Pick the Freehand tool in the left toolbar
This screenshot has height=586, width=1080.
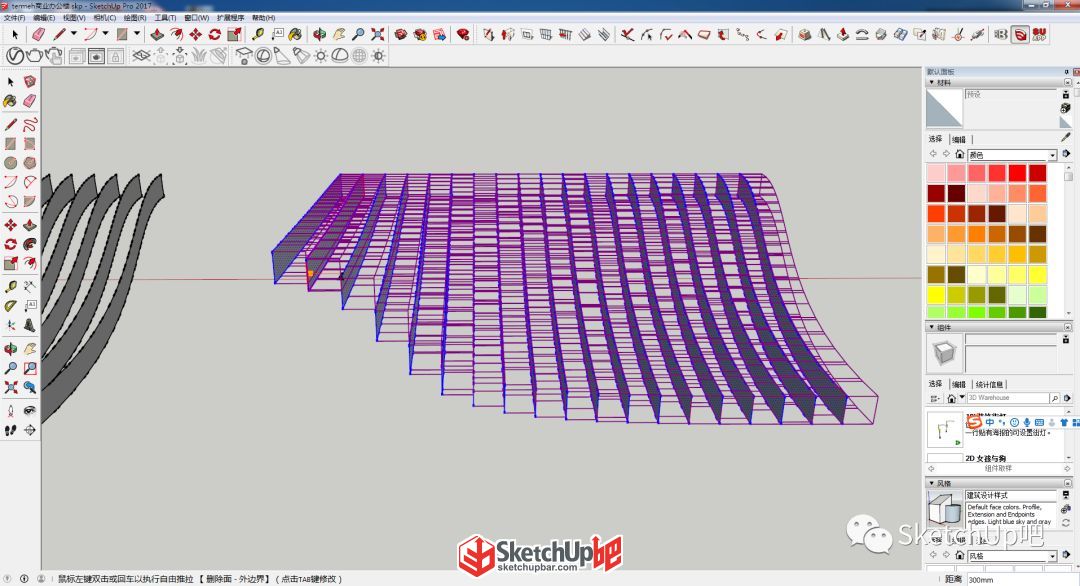30,125
